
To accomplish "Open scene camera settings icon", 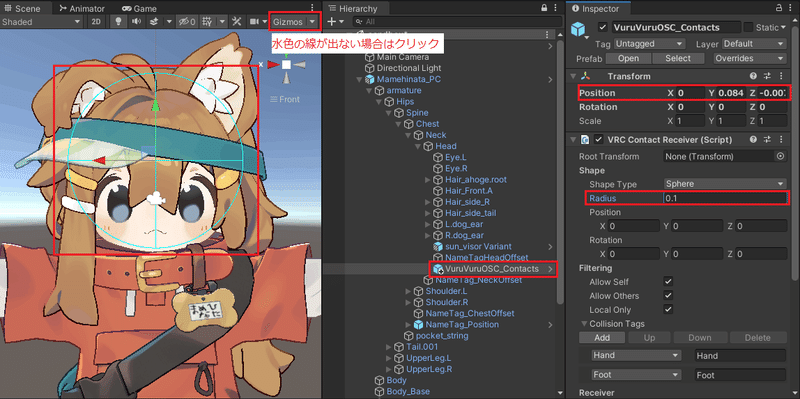I will (254, 21).
